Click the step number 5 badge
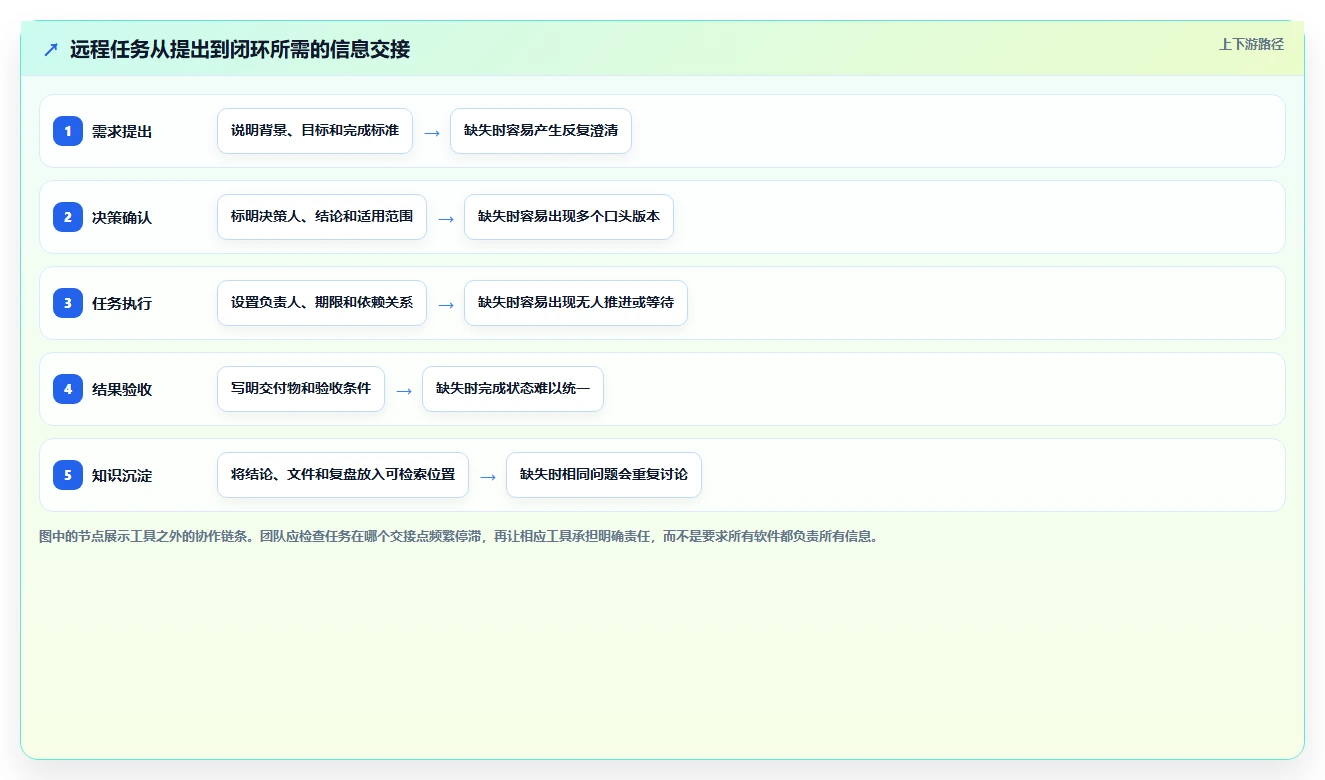The width and height of the screenshot is (1325, 780). point(68,475)
